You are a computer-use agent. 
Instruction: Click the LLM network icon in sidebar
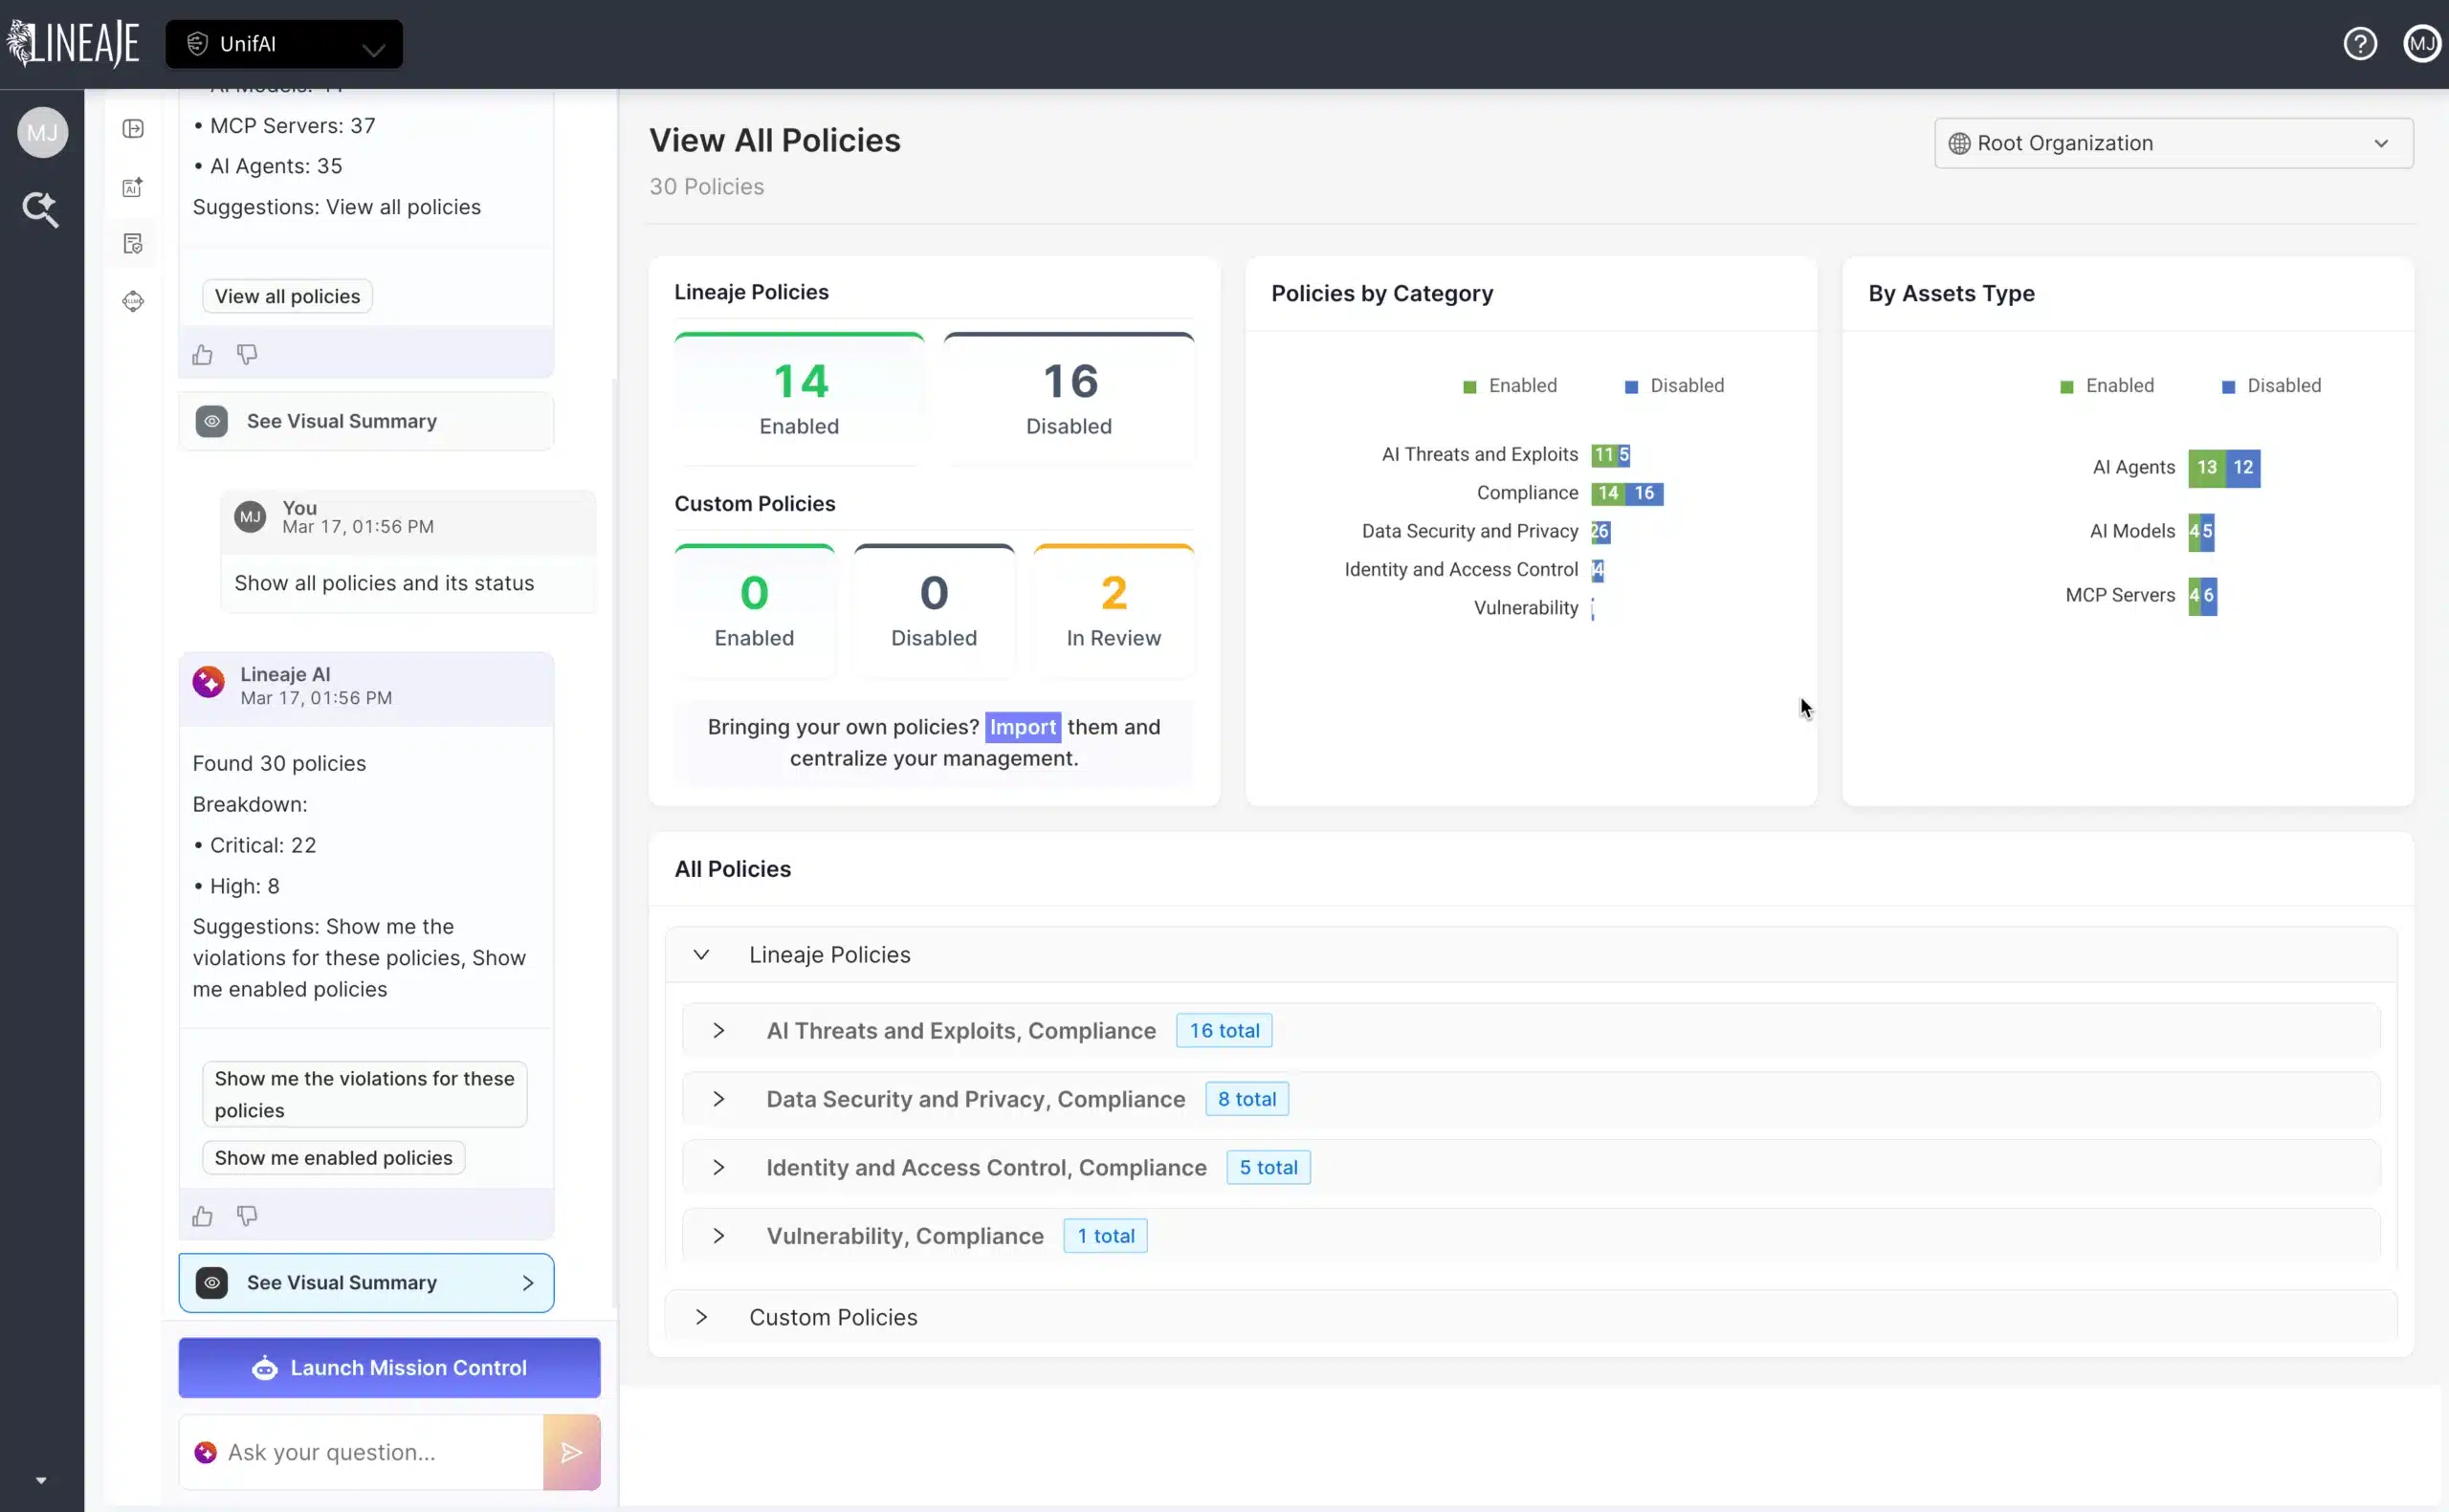click(x=133, y=301)
